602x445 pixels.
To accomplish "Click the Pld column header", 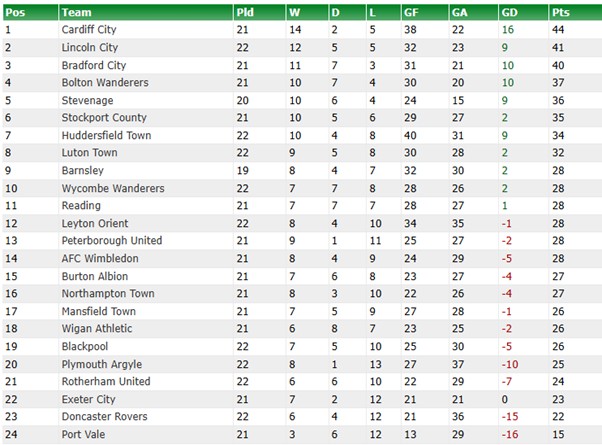I will tap(245, 12).
